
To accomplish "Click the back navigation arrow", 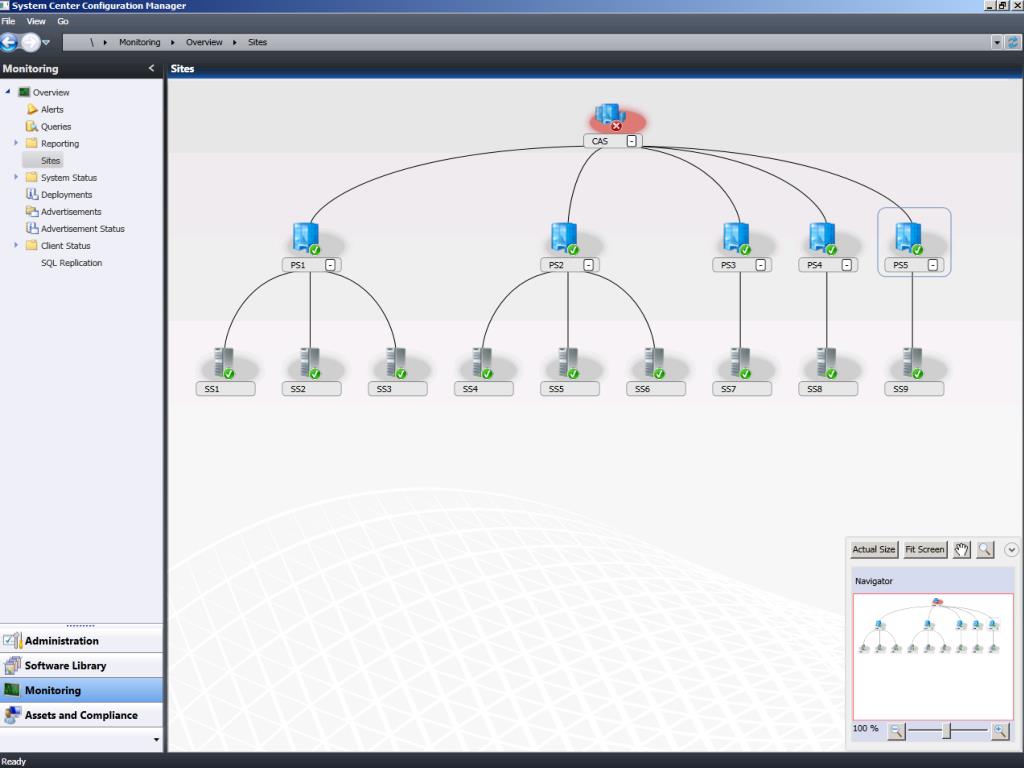I will [9, 42].
